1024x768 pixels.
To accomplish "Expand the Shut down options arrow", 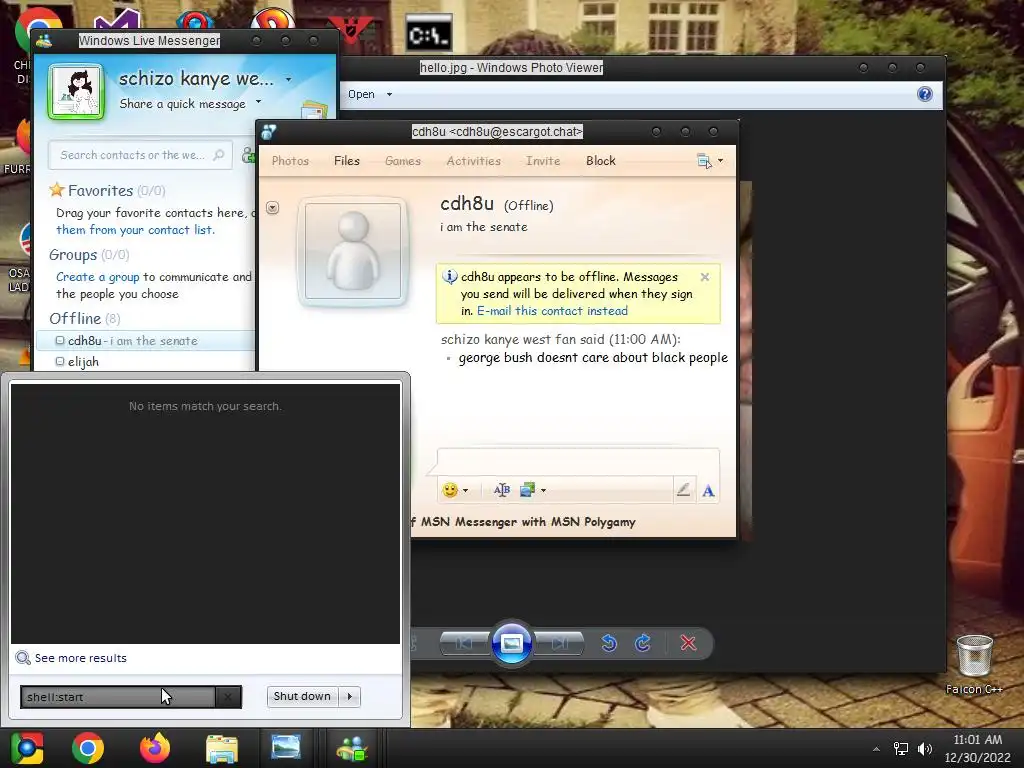I will pyautogui.click(x=350, y=696).
